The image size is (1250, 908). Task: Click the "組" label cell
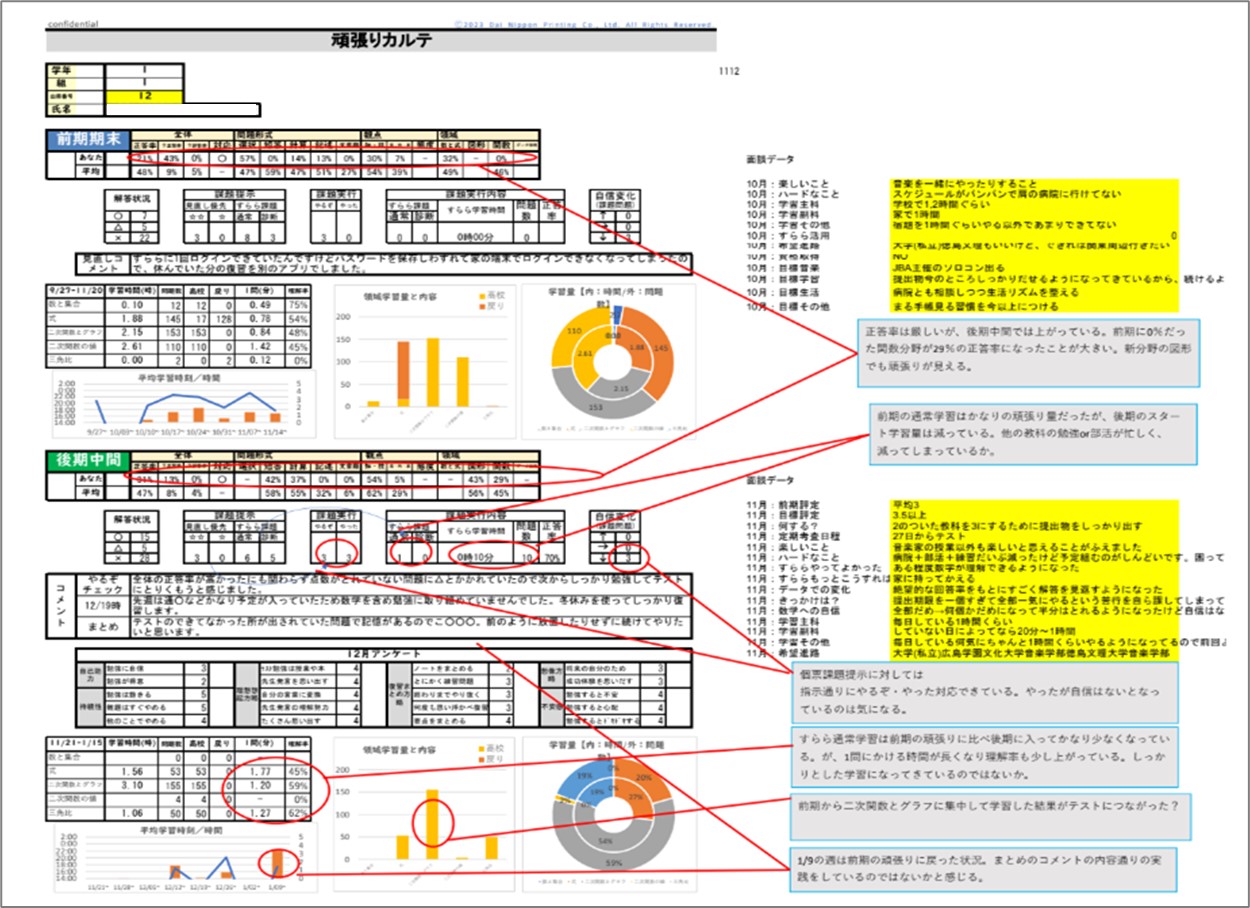point(75,84)
